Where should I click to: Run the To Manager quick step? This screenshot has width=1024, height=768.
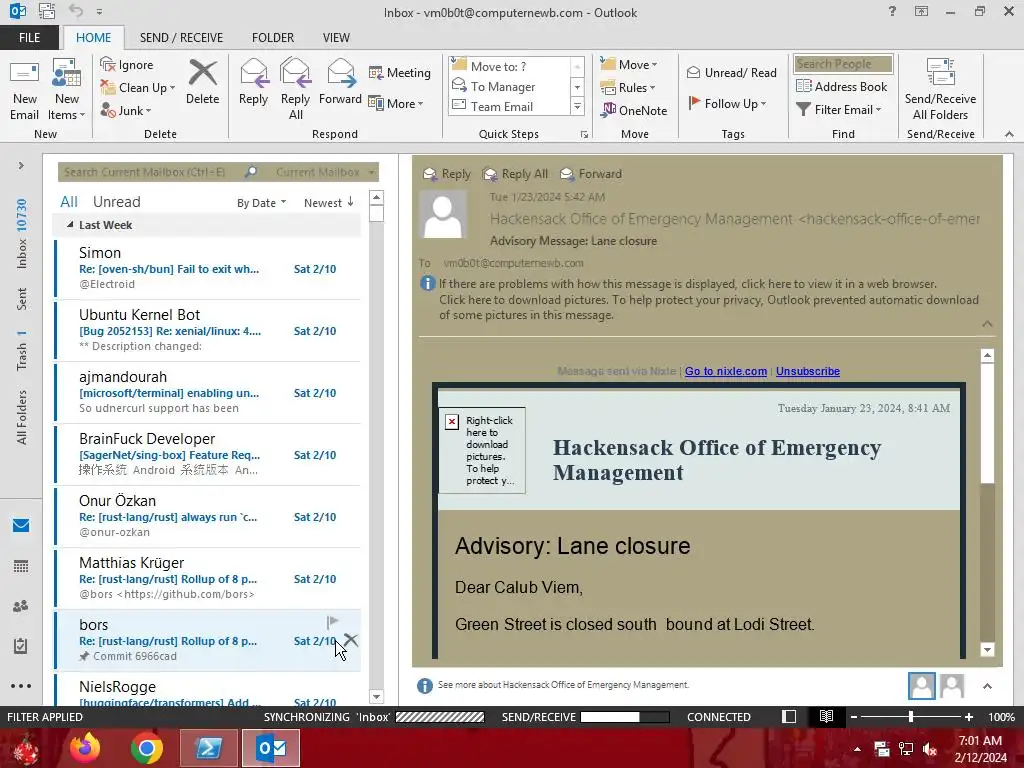point(503,86)
